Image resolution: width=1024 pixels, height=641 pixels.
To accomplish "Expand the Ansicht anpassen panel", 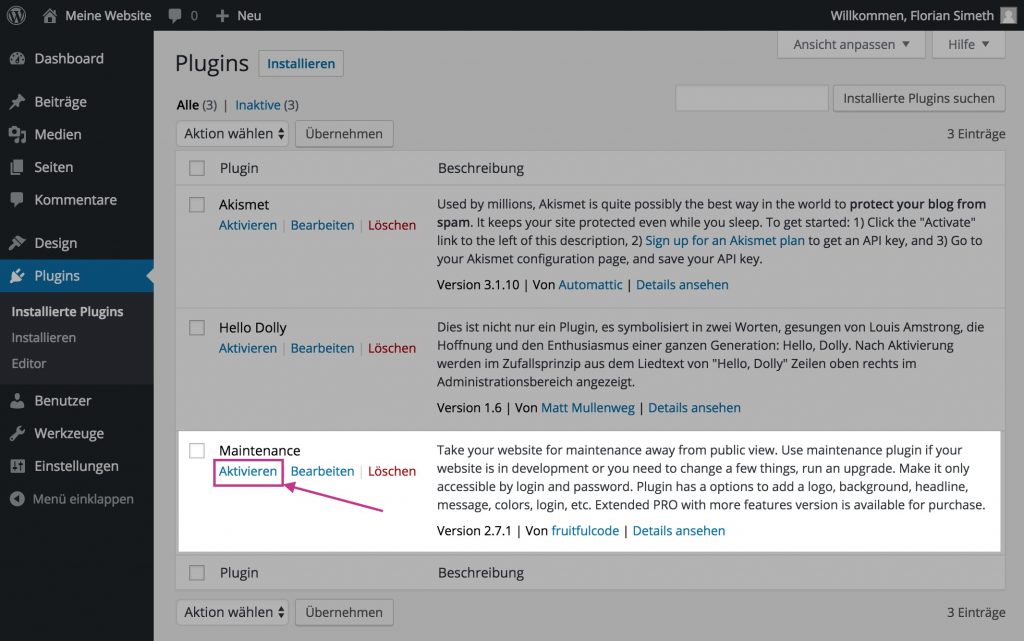I will (850, 44).
